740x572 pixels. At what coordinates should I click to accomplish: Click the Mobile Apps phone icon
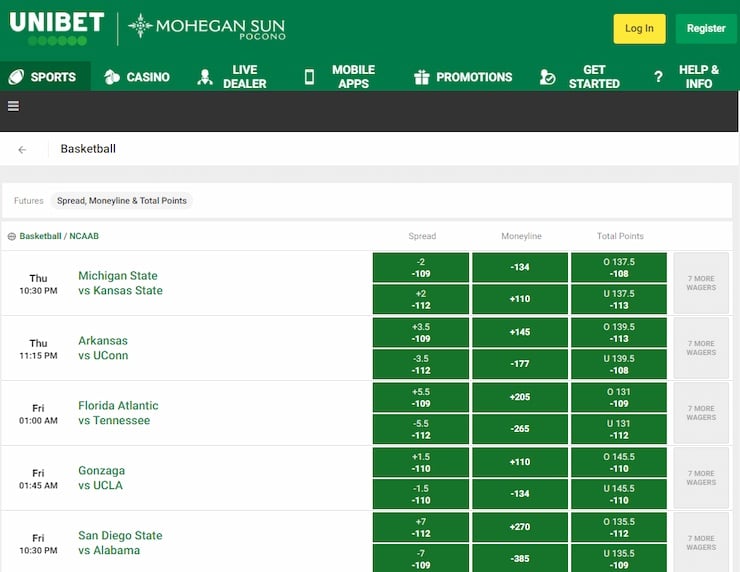point(309,77)
